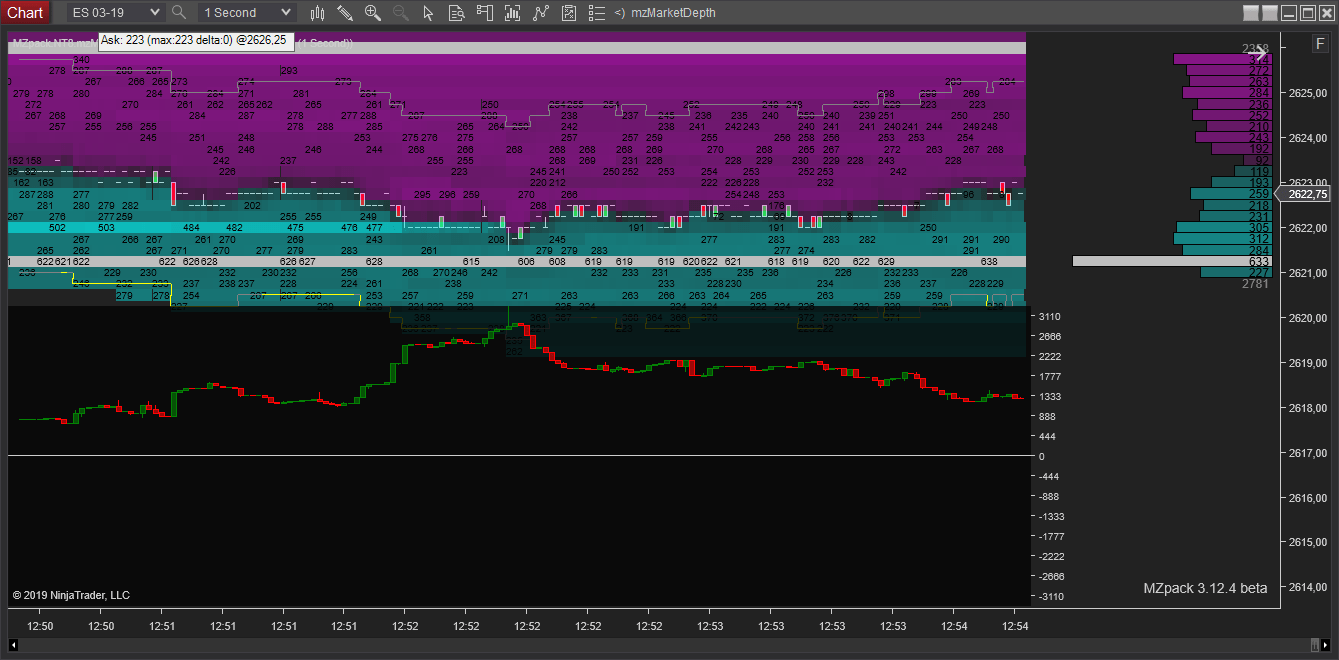
Task: Click the 2616,00 price axis label
Action: tap(1308, 497)
